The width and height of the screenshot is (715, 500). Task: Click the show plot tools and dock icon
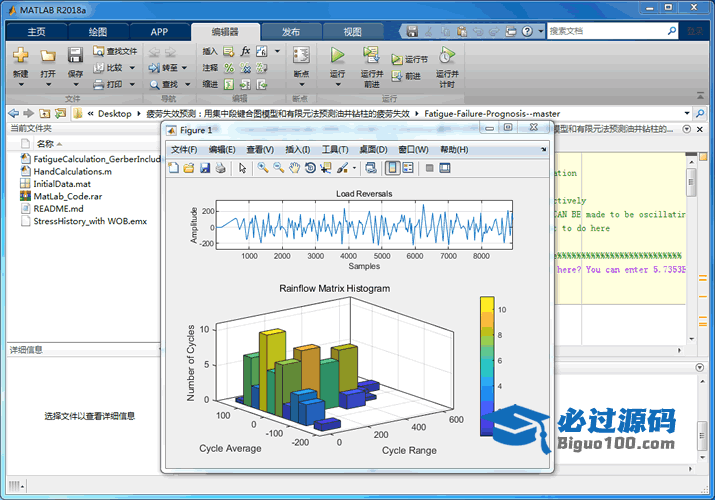point(445,168)
